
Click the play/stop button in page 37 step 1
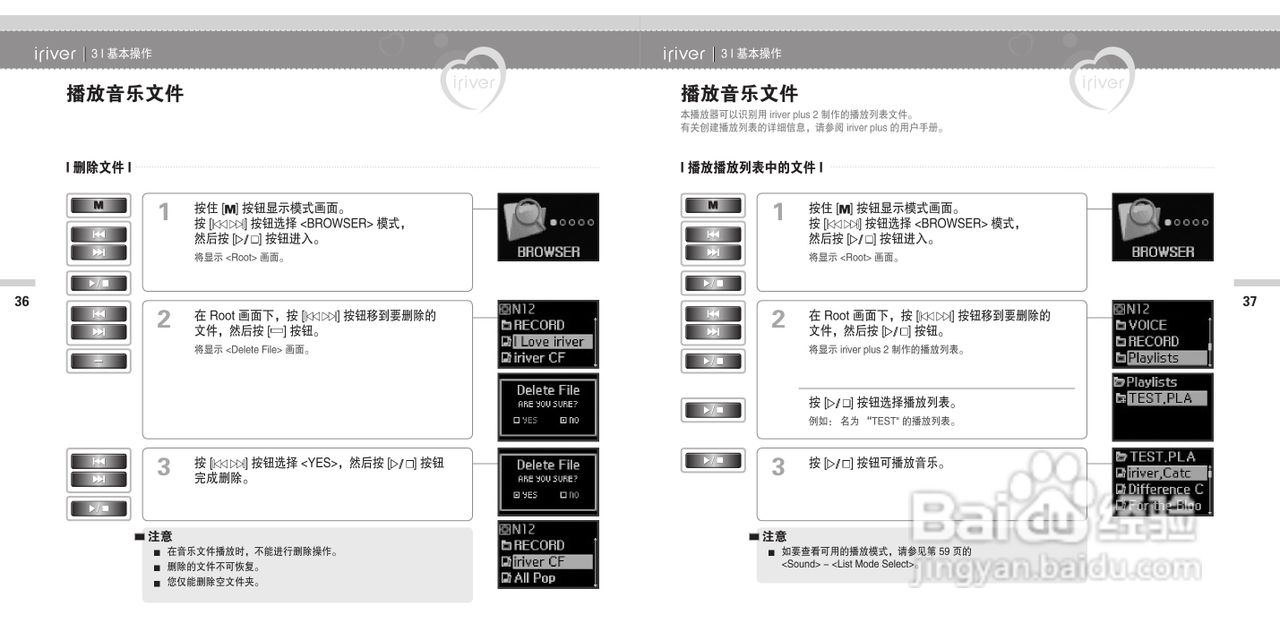coord(712,283)
